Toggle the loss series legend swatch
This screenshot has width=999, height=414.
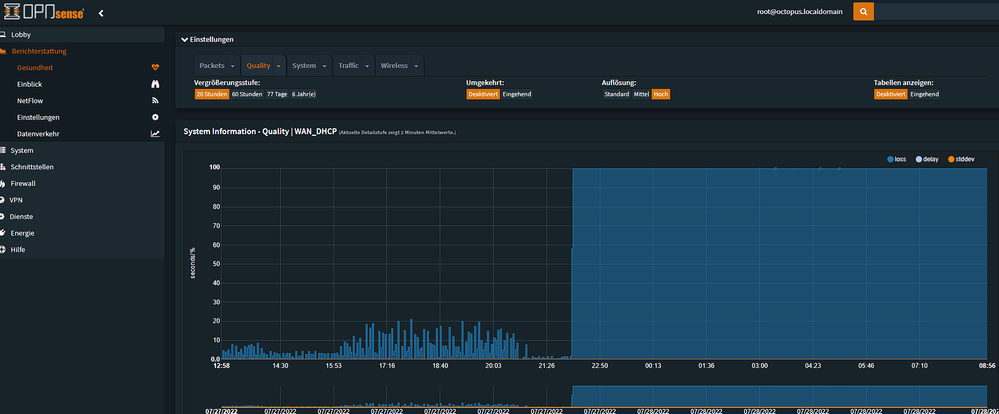[x=890, y=159]
